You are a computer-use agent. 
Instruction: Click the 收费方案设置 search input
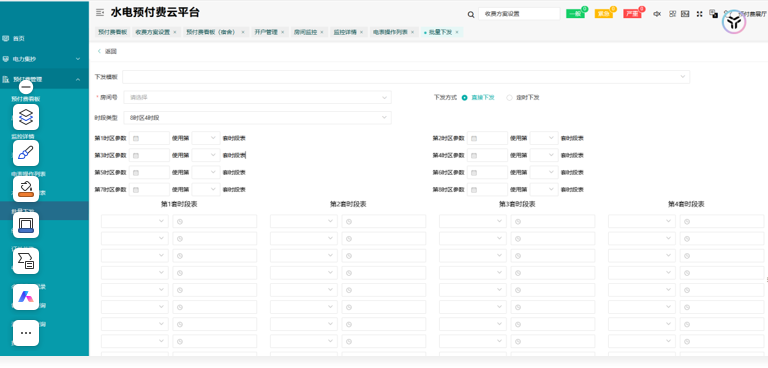pyautogui.click(x=519, y=14)
